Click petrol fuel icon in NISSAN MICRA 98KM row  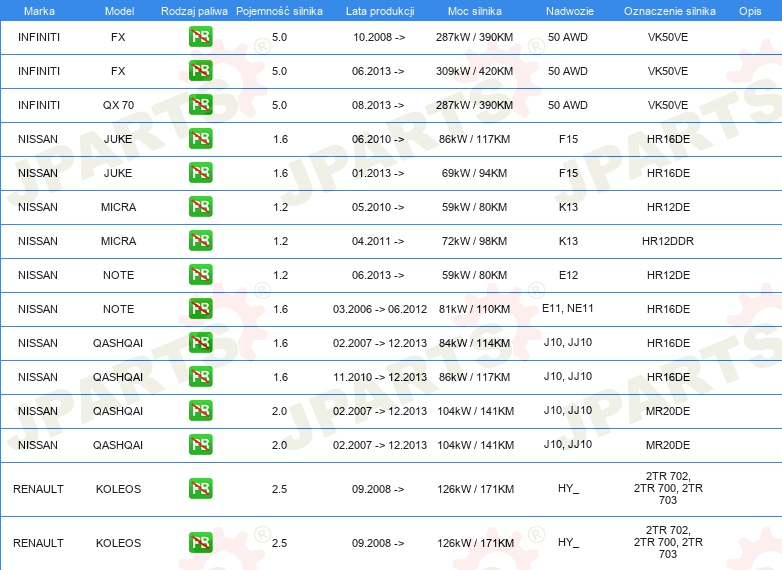[200, 240]
